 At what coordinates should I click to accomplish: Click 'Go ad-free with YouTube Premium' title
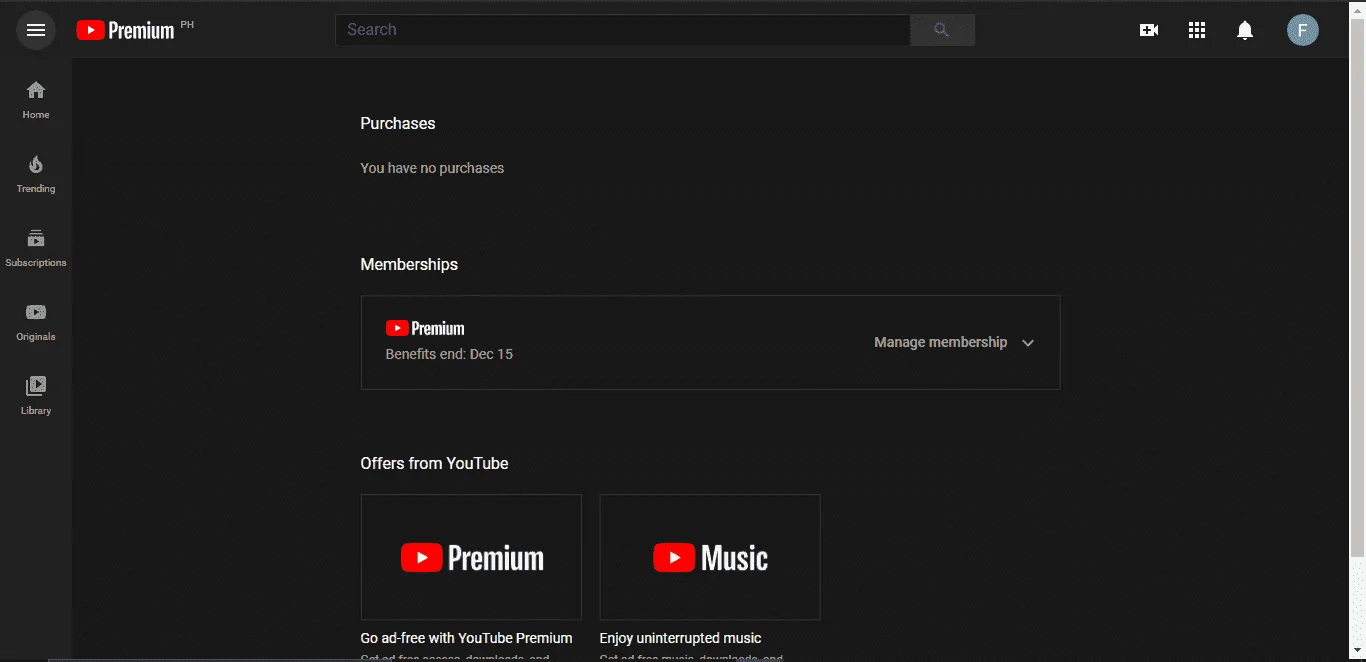coord(466,638)
